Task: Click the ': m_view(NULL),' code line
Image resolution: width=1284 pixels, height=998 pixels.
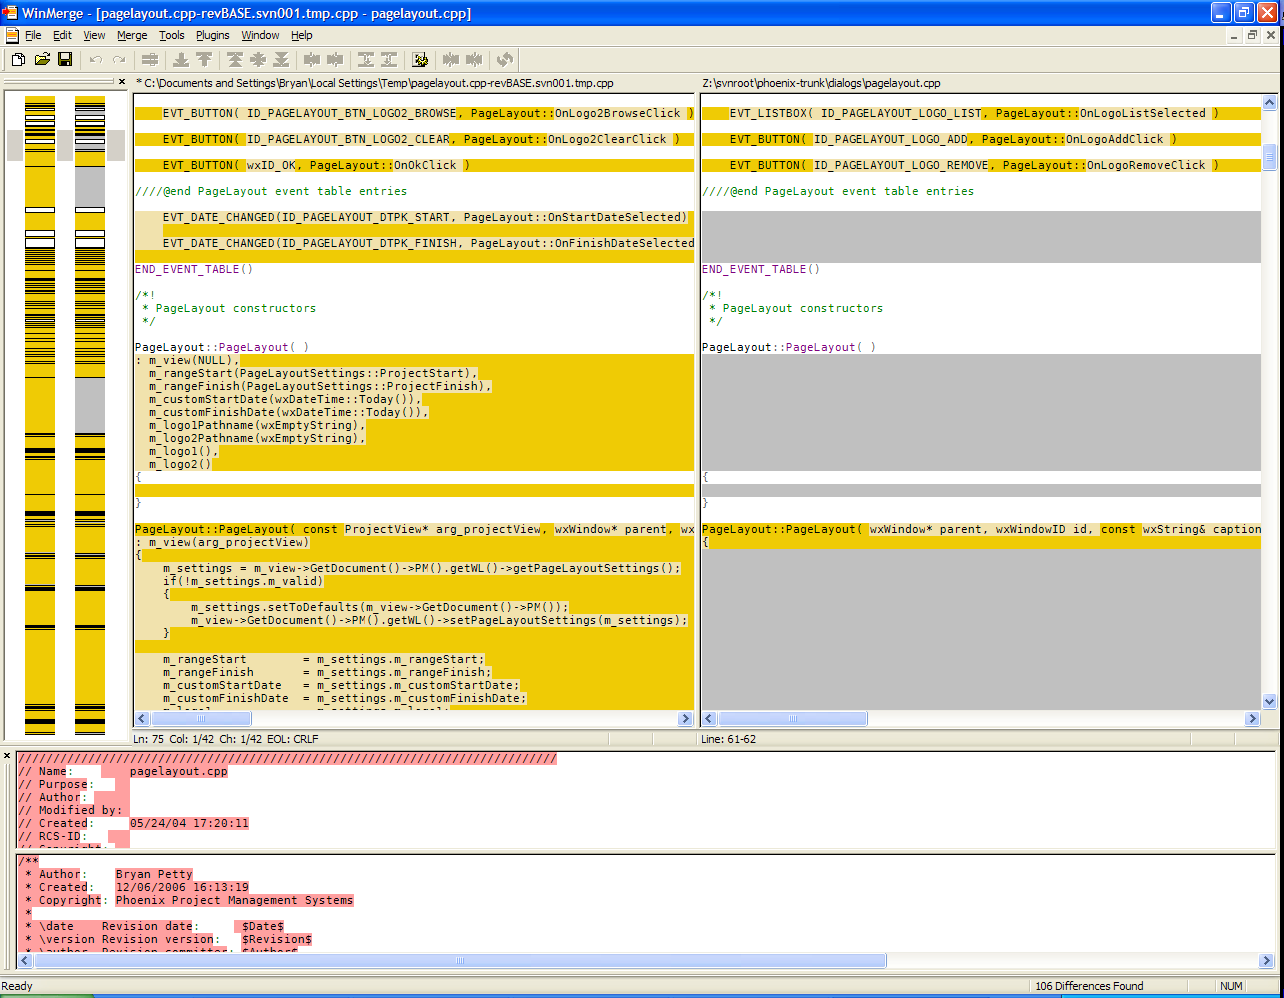Action: (x=187, y=360)
